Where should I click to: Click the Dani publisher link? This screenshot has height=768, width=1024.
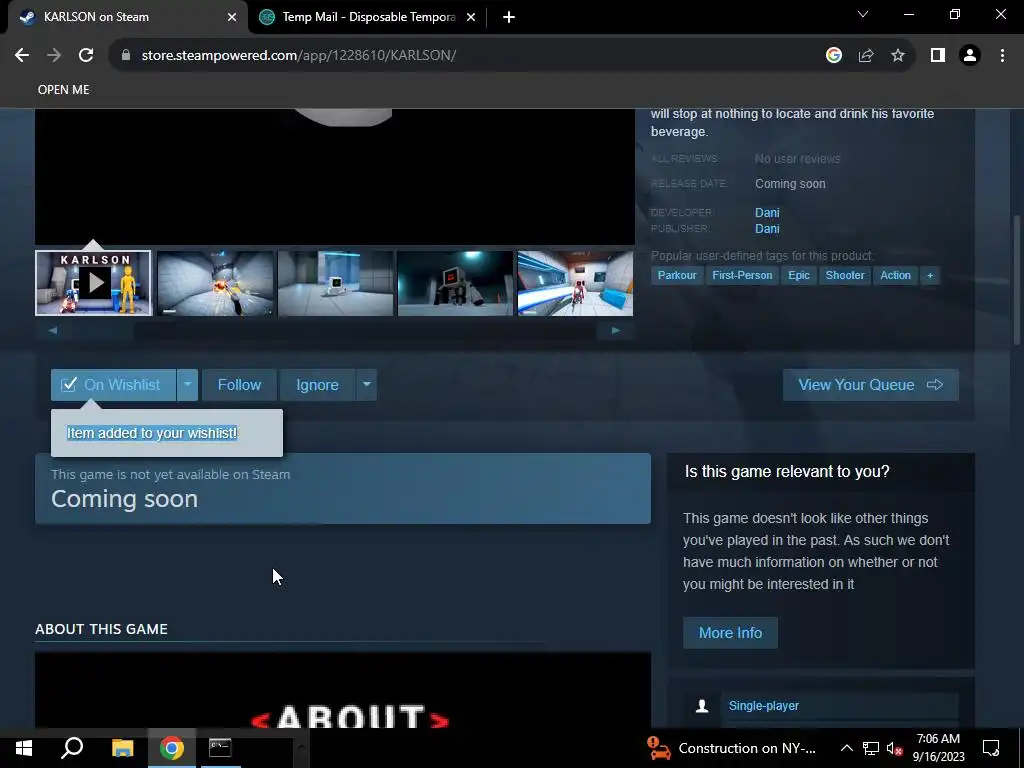(767, 229)
